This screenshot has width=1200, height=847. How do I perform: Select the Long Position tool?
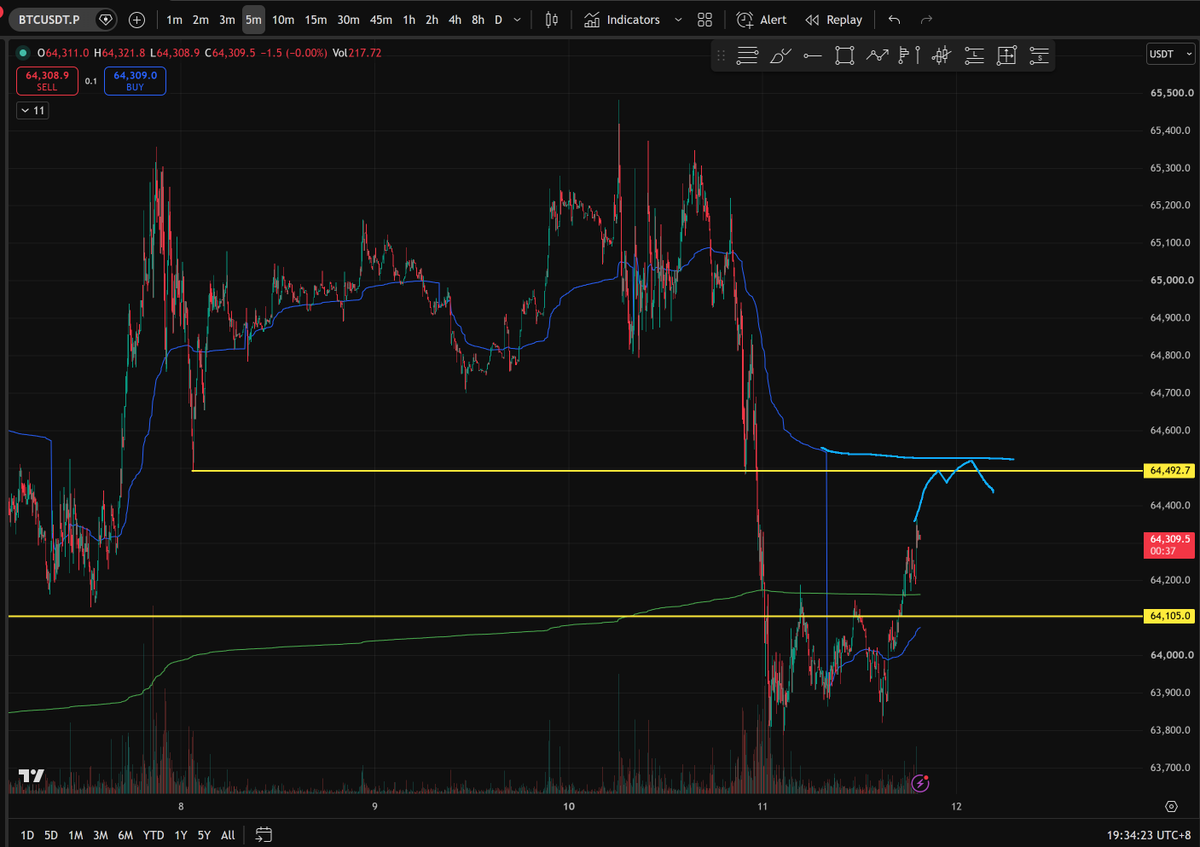tap(974, 56)
